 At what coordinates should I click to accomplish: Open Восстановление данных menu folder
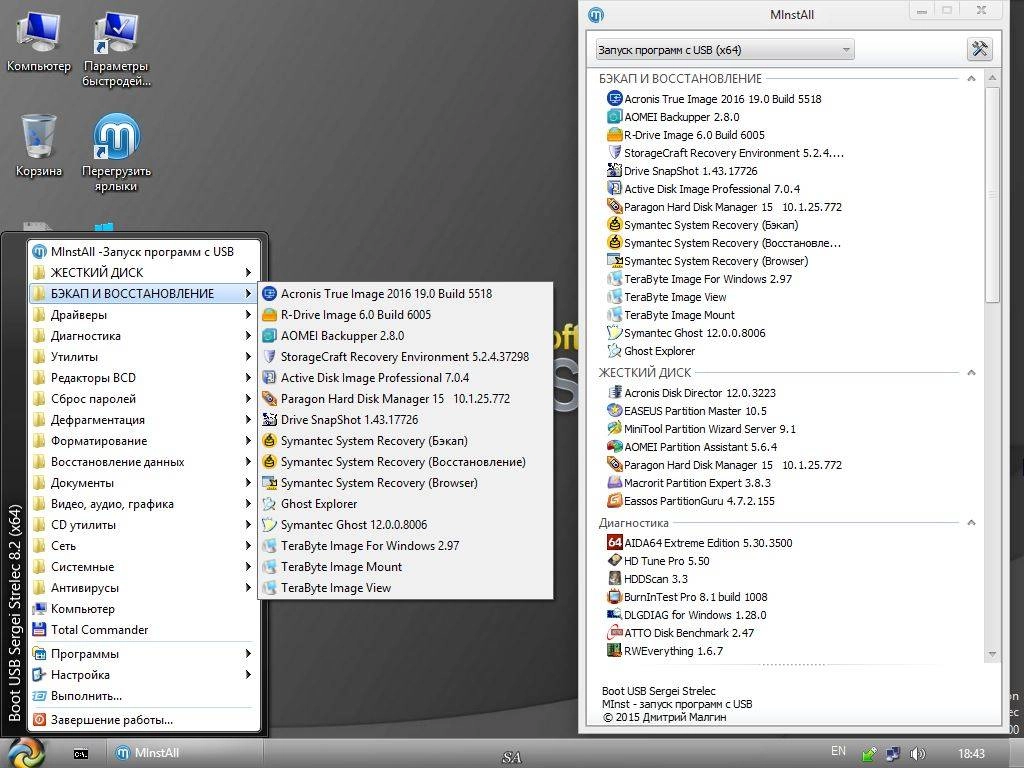(x=143, y=462)
